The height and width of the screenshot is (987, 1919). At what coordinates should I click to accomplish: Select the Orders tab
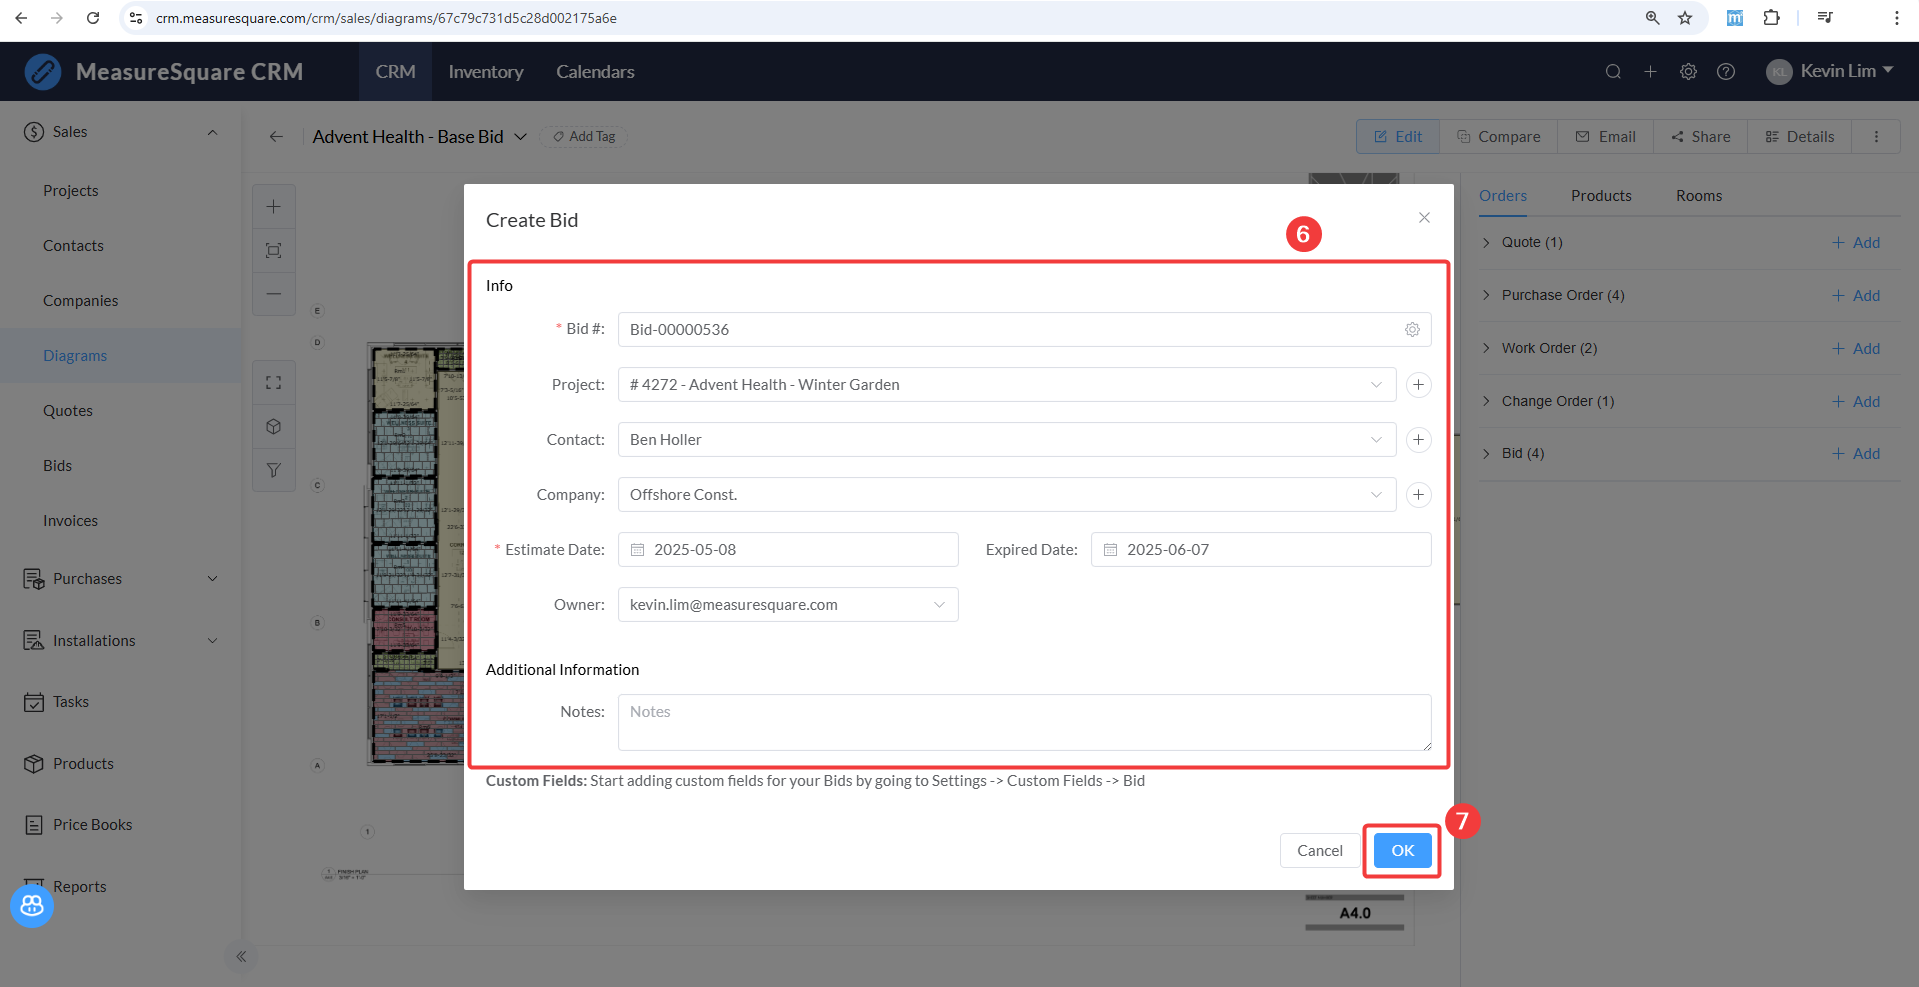[x=1503, y=196]
